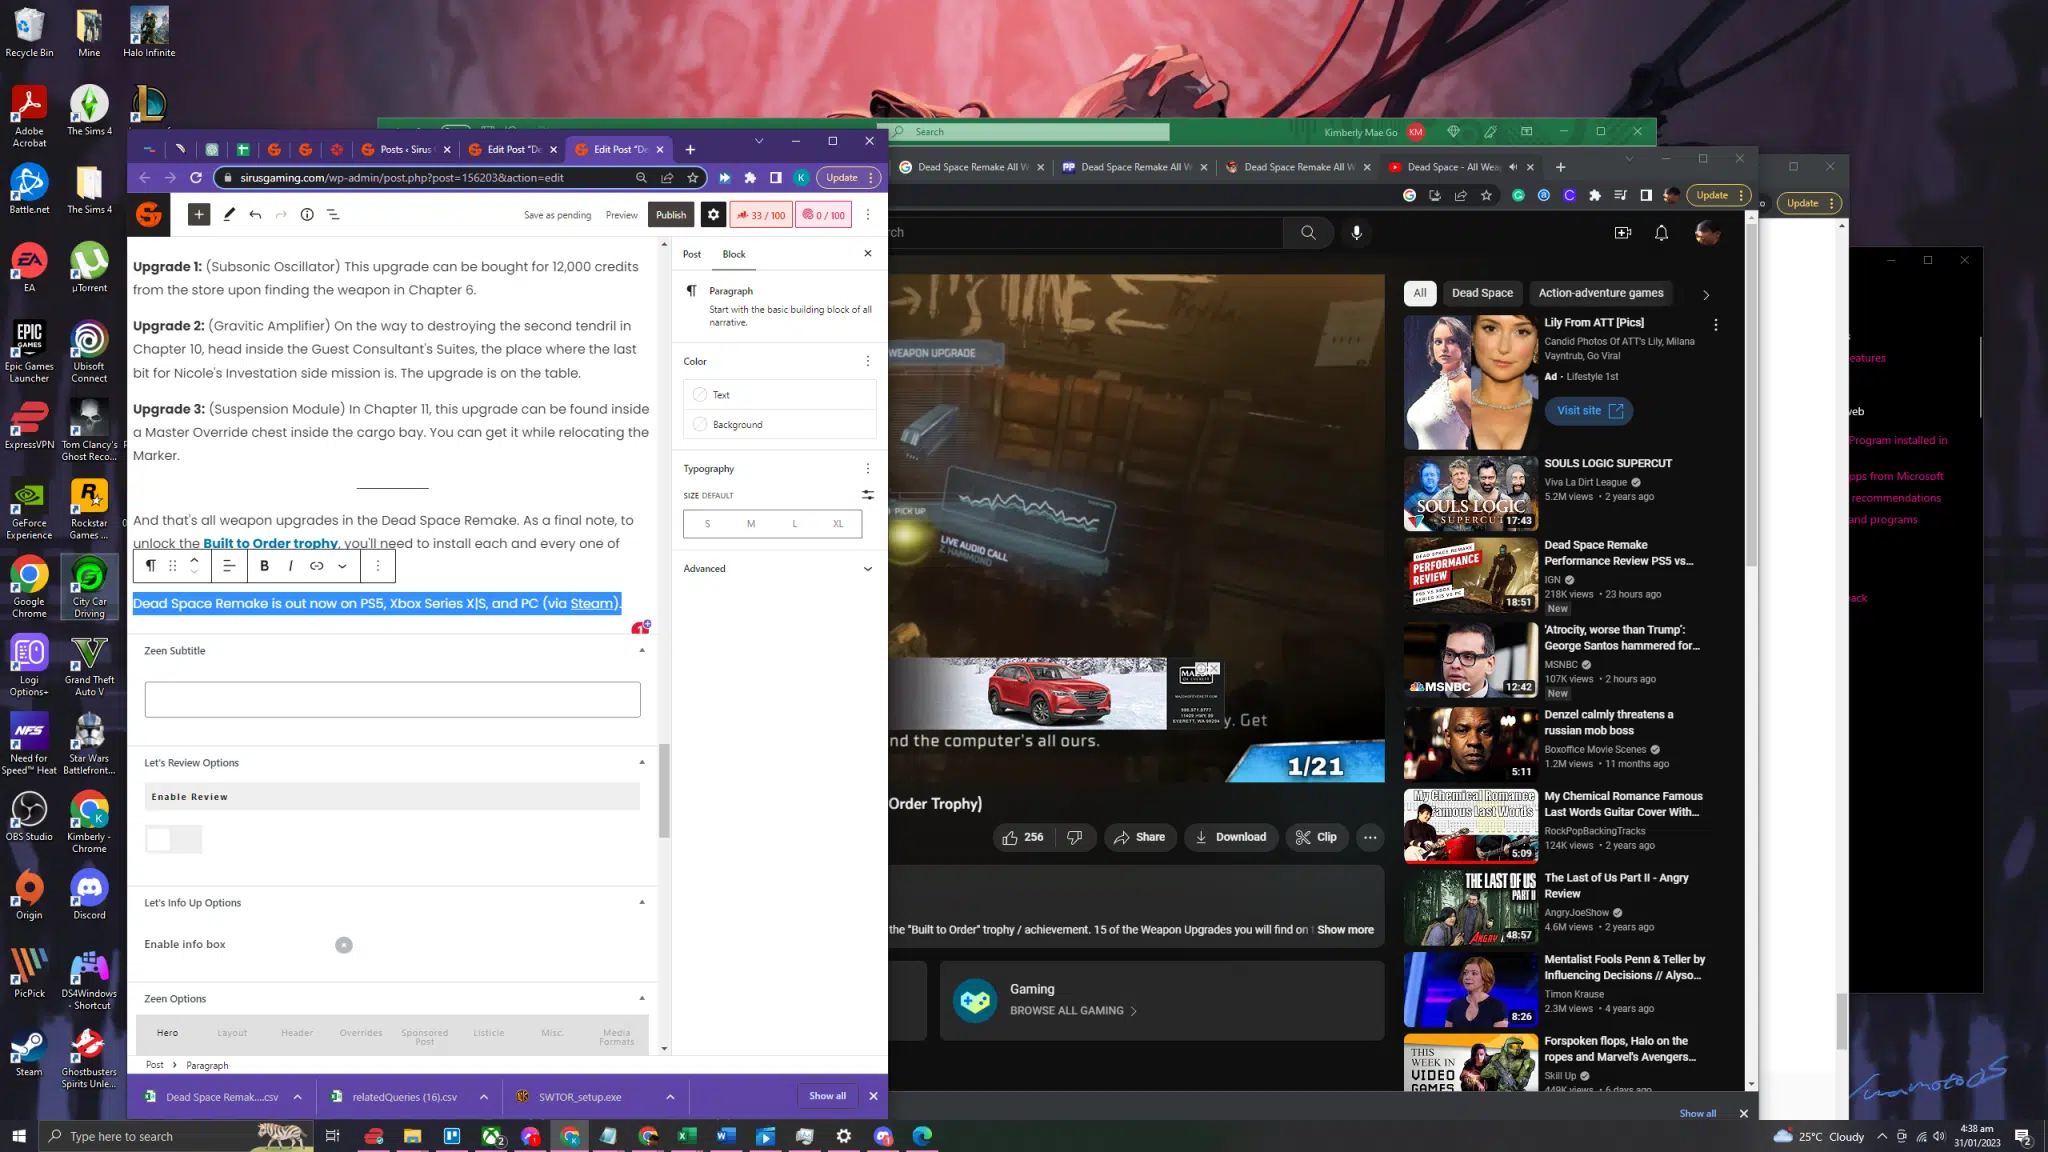Select the Hero tab in Zeen Options

168,1033
